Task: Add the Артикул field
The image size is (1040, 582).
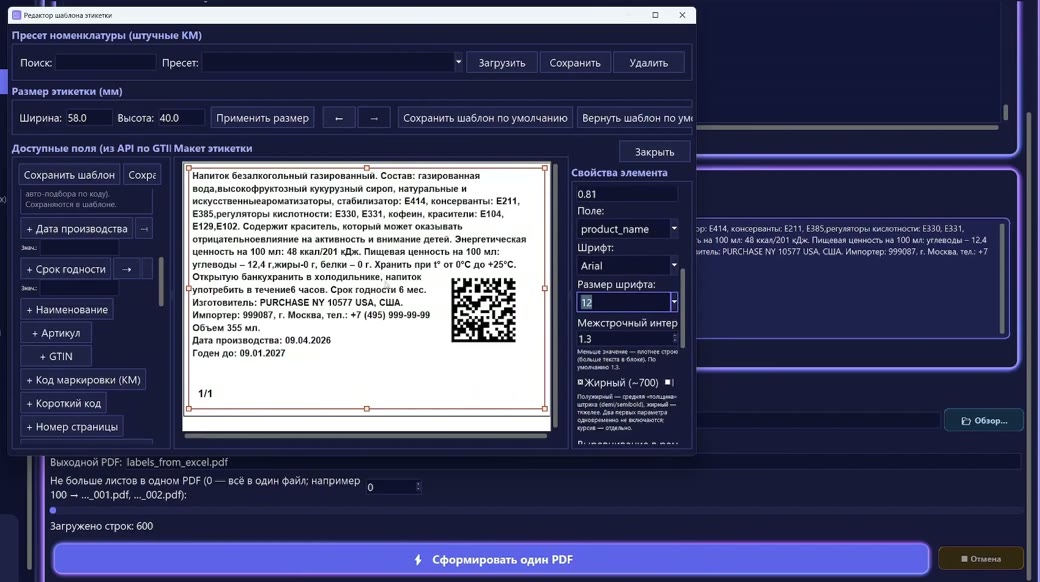Action: (x=56, y=333)
